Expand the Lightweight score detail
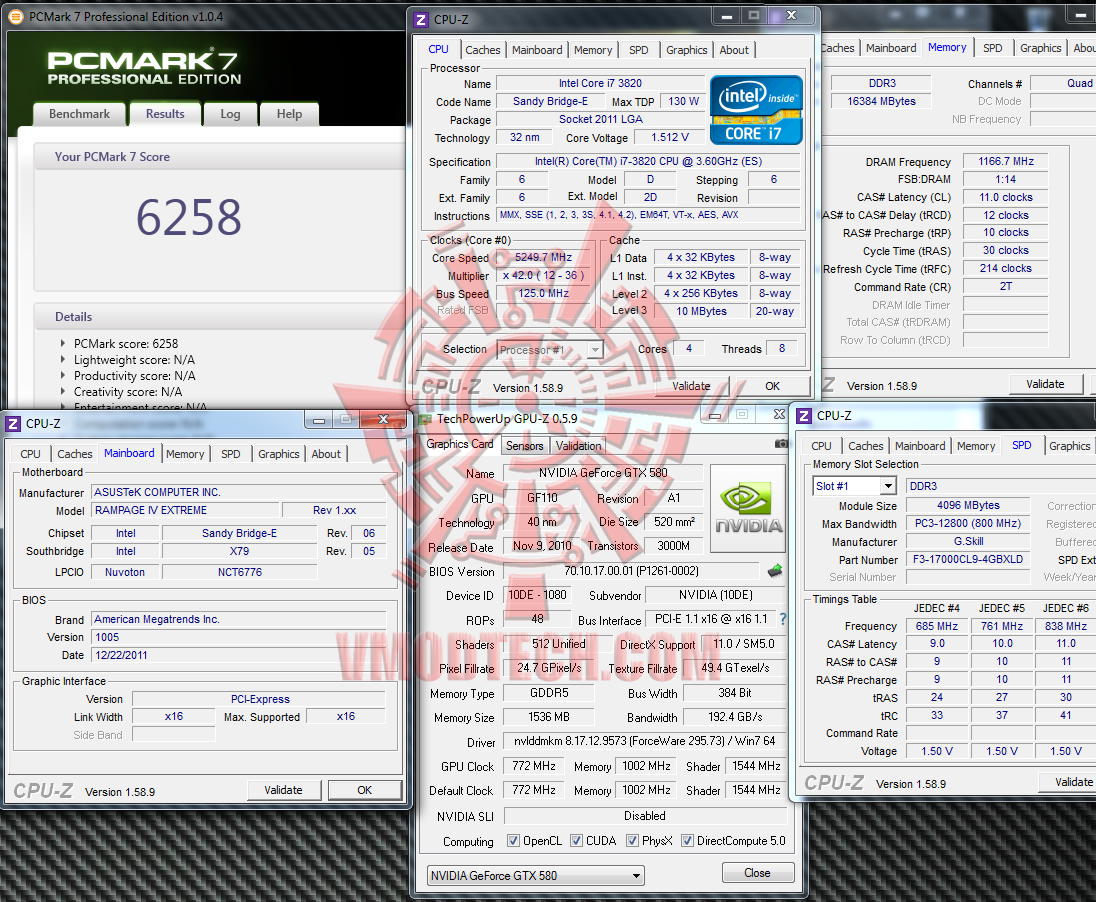 click(63, 359)
